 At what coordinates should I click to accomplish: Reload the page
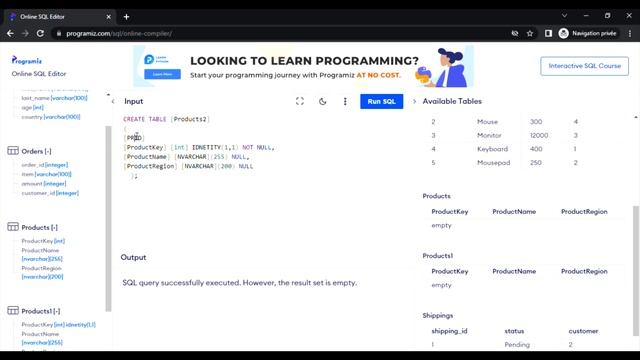point(40,33)
